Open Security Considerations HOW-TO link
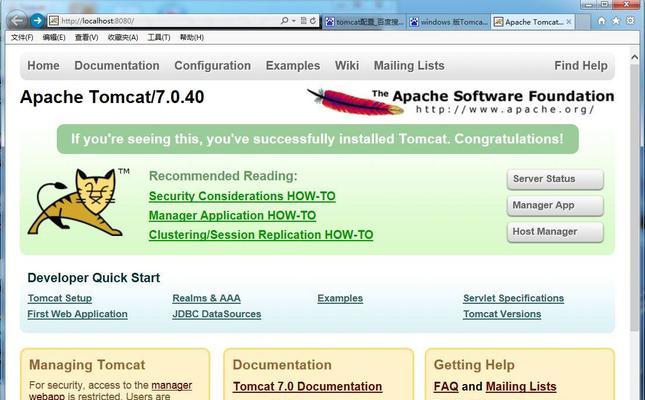The width and height of the screenshot is (645, 400). 242,196
